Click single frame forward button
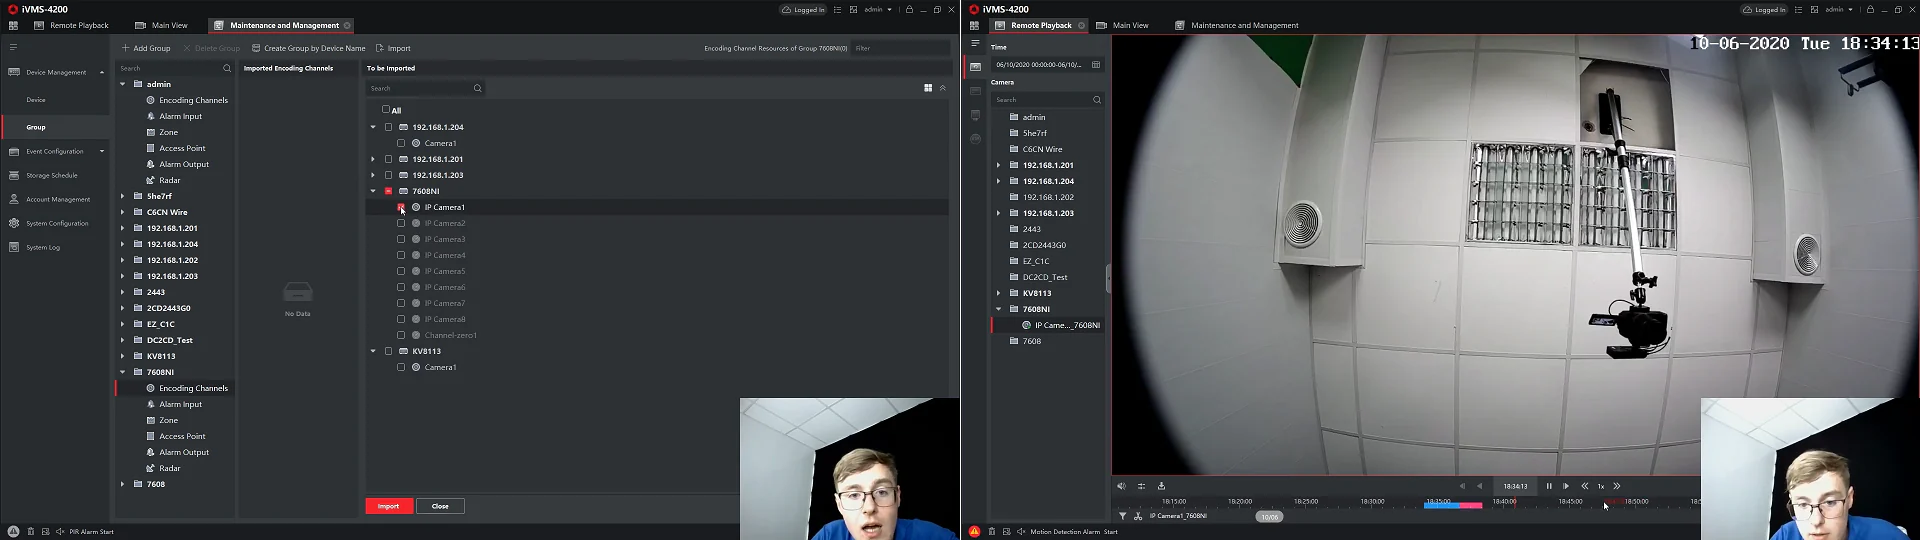This screenshot has width=1920, height=540. click(x=1566, y=486)
